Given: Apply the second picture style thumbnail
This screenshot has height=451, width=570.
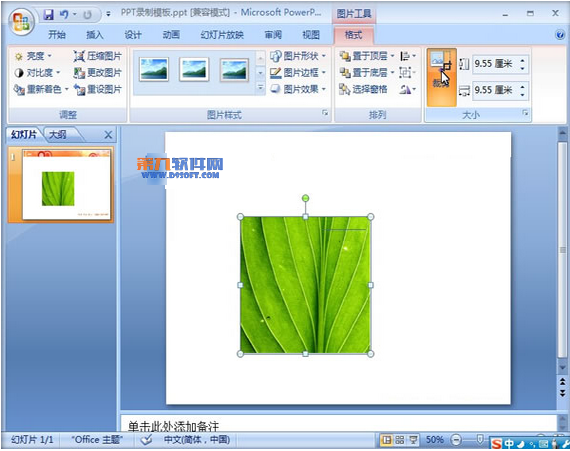Looking at the screenshot, I should [x=194, y=69].
